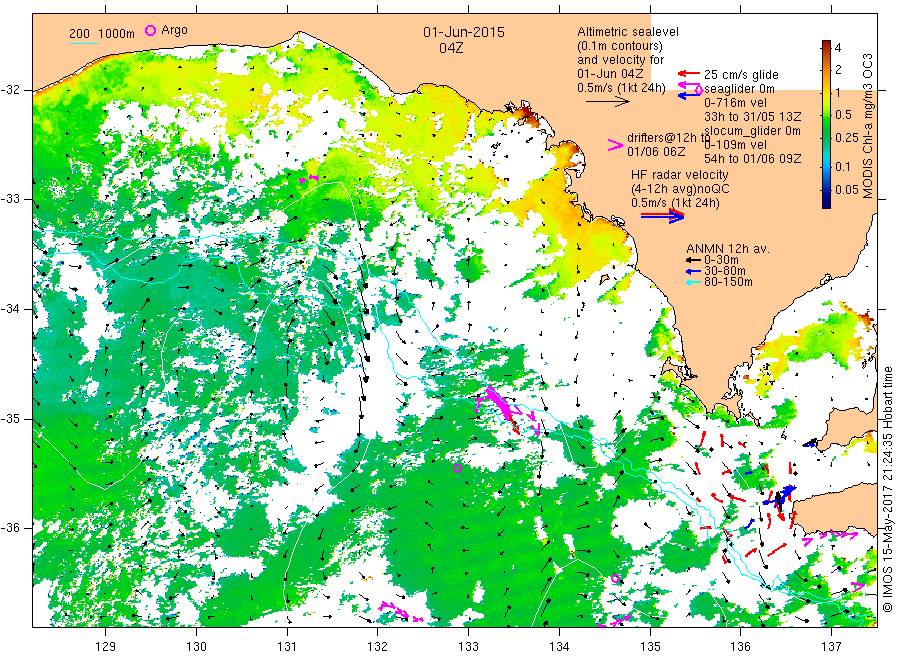Click the '80-150m' depth label
Image resolution: width=900 pixels, height=660 pixels.
[x=728, y=282]
